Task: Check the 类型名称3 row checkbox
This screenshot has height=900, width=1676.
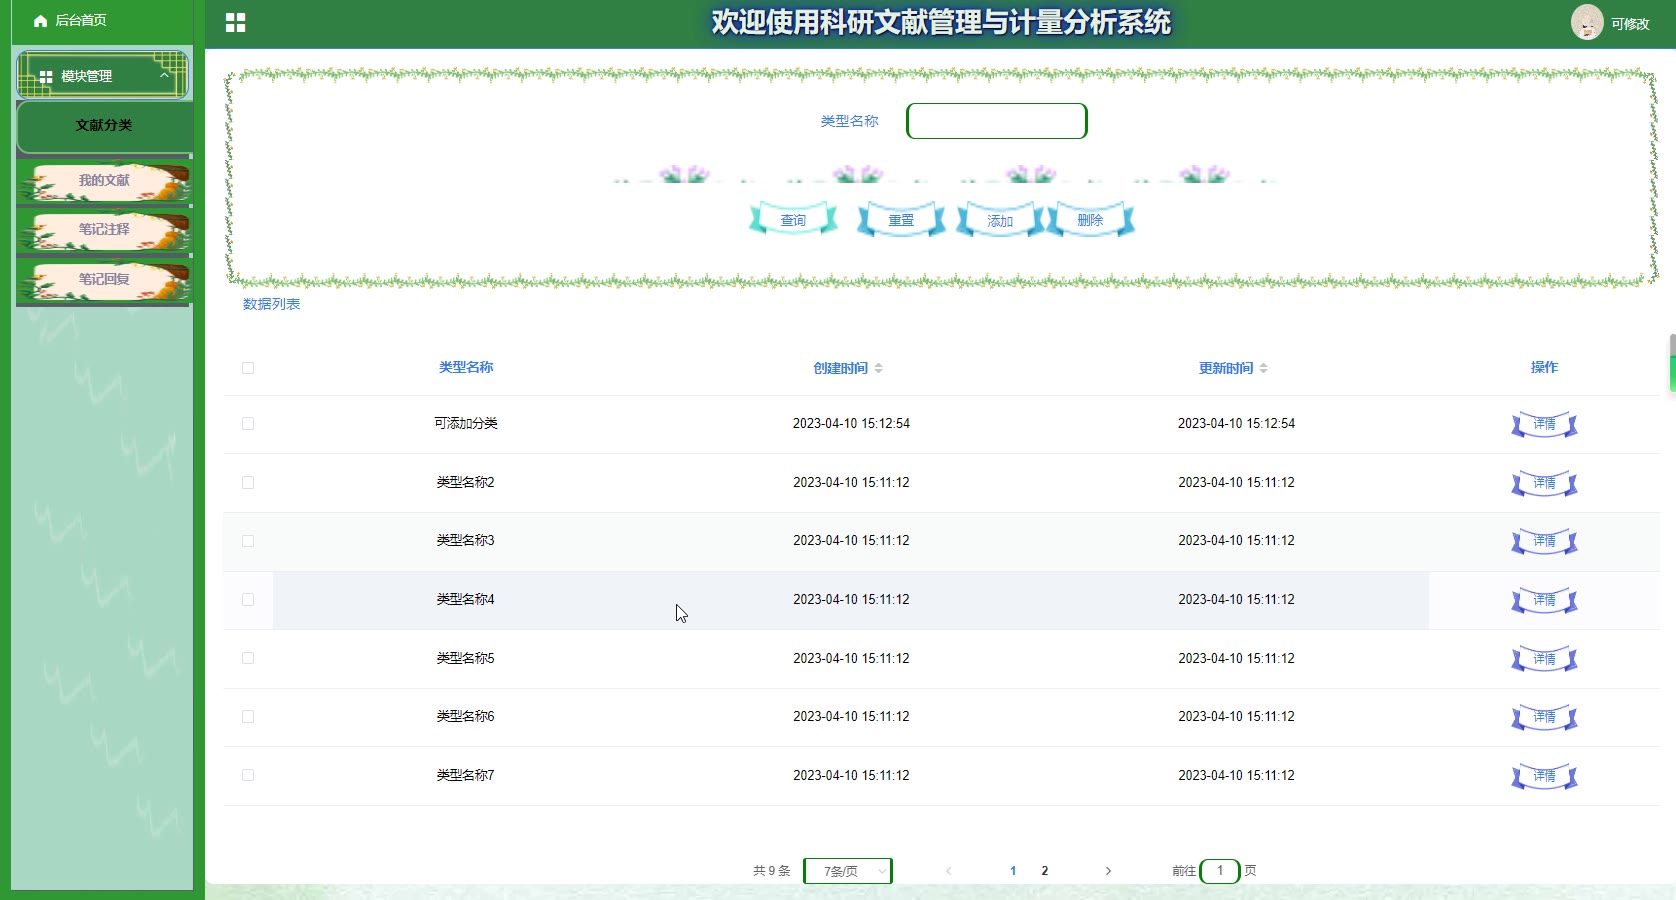Action: point(248,541)
